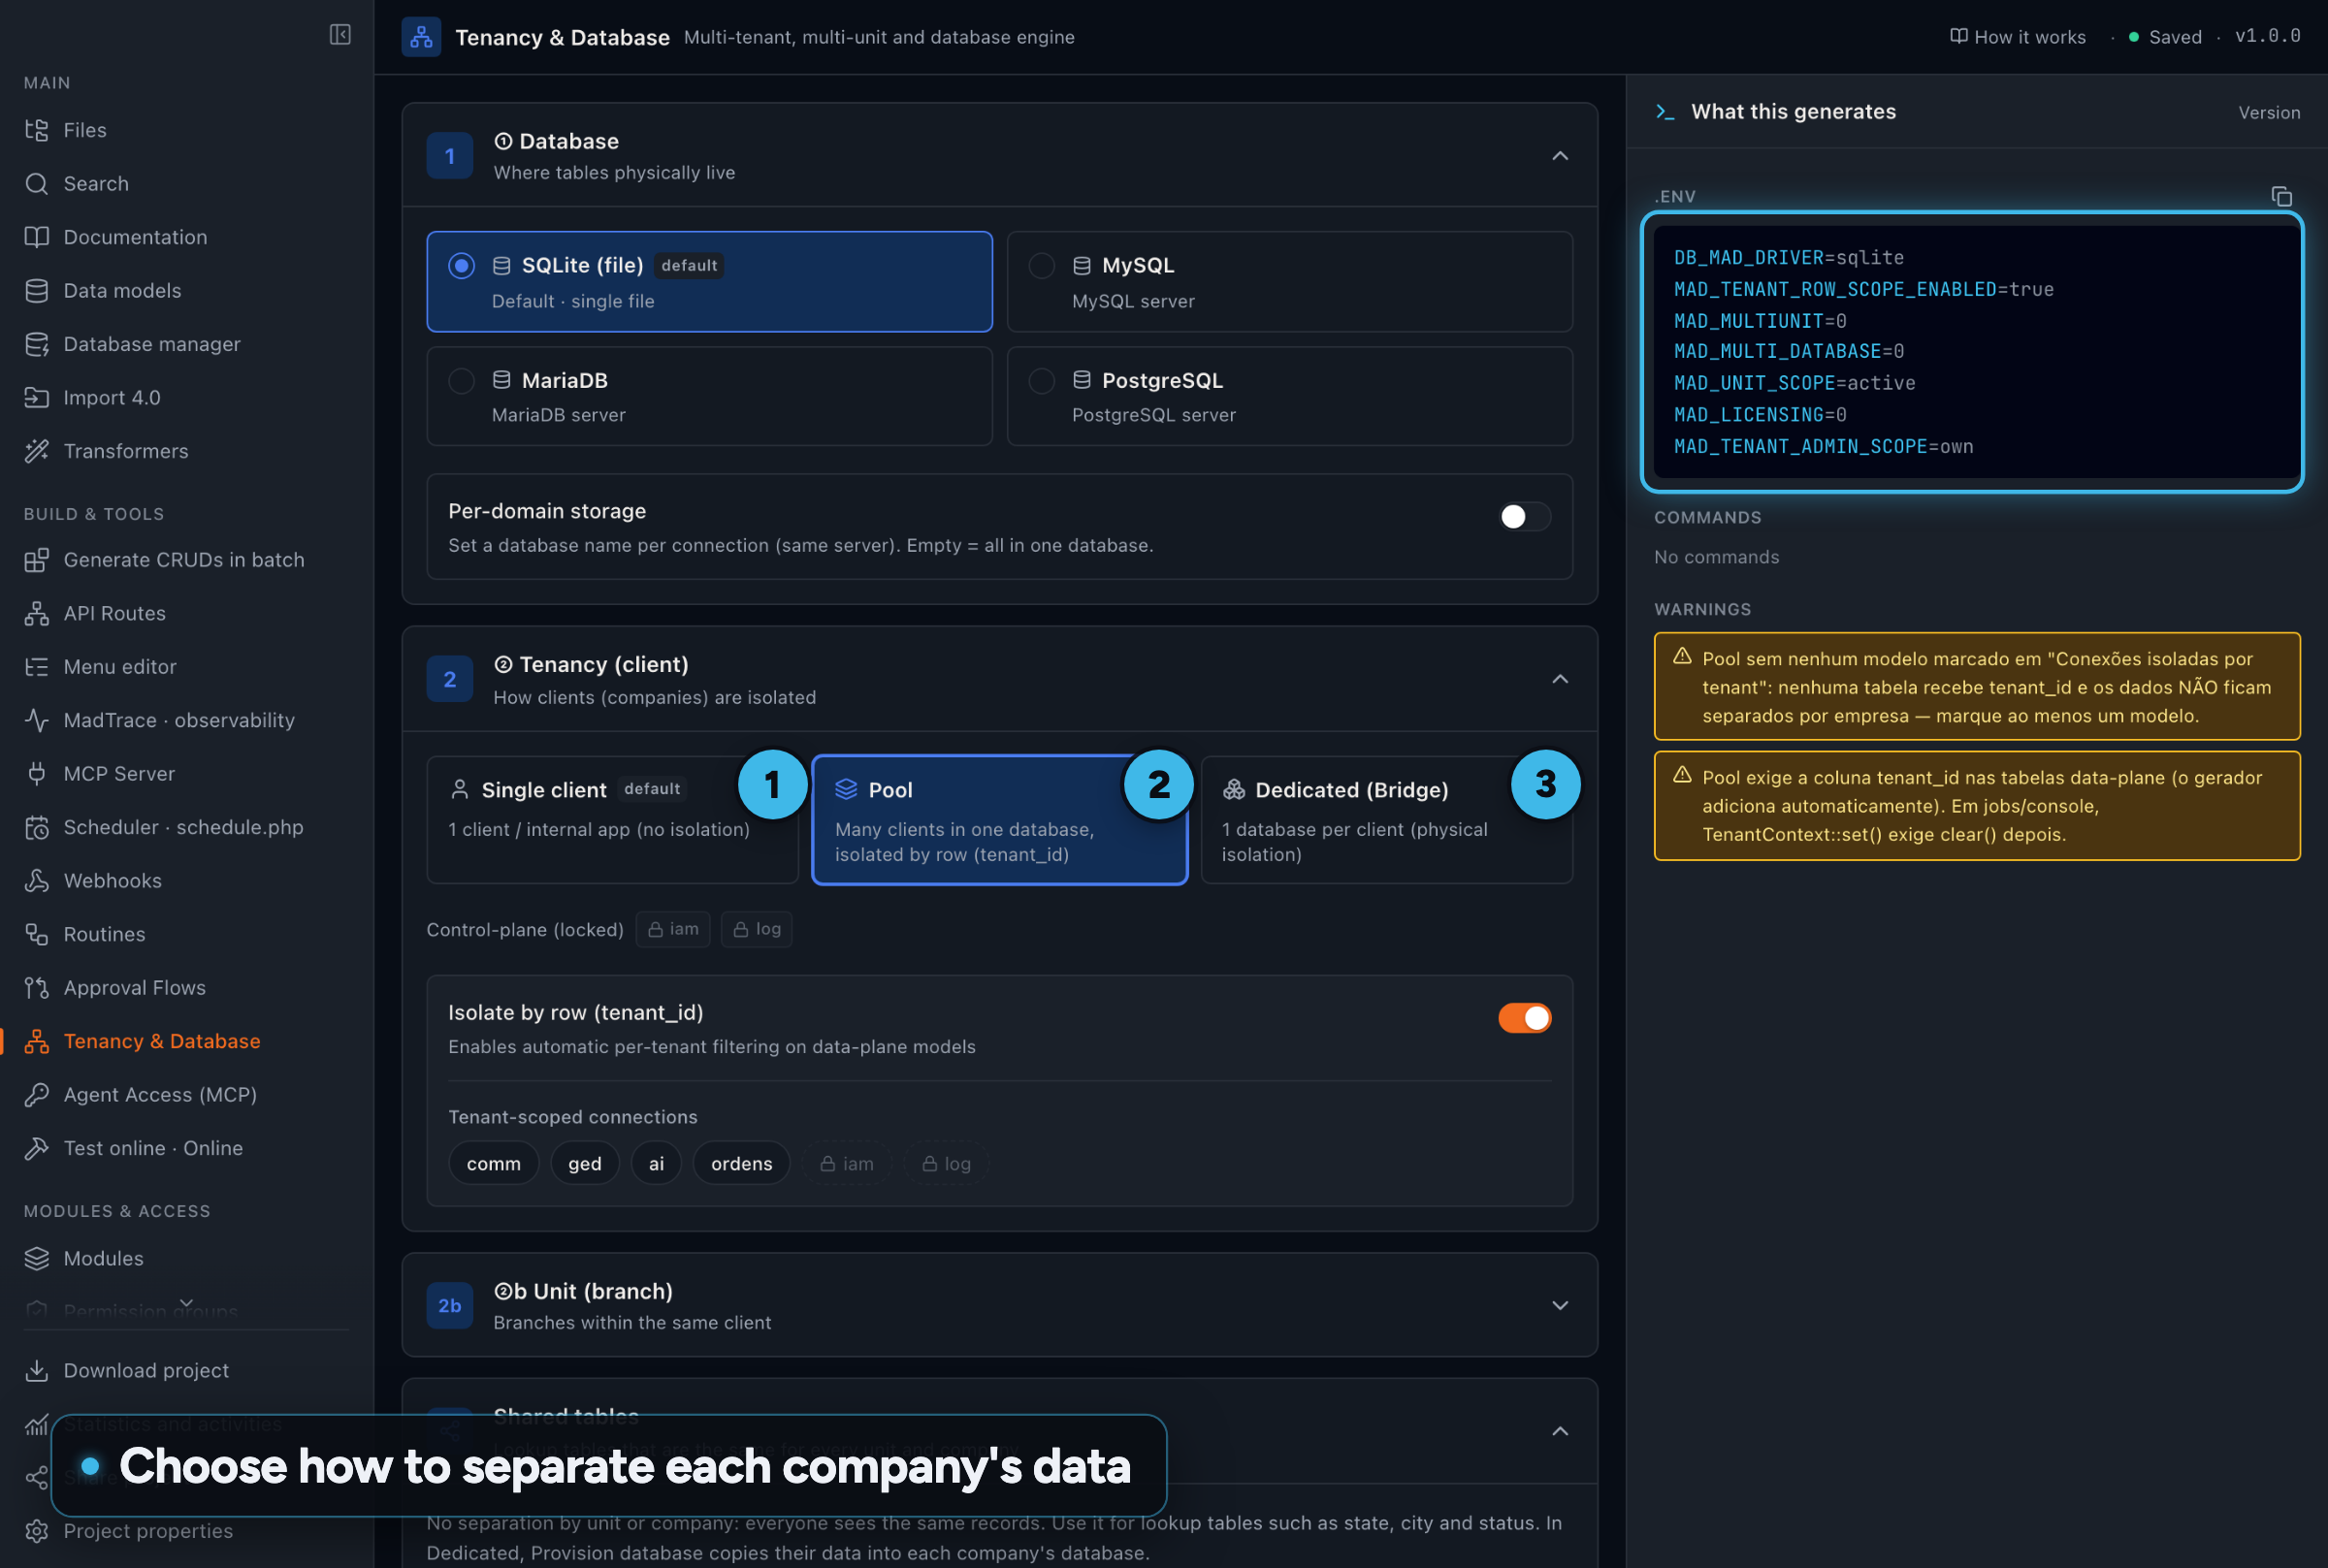Select MySQL database radio
The width and height of the screenshot is (2328, 1568).
[x=1042, y=266]
